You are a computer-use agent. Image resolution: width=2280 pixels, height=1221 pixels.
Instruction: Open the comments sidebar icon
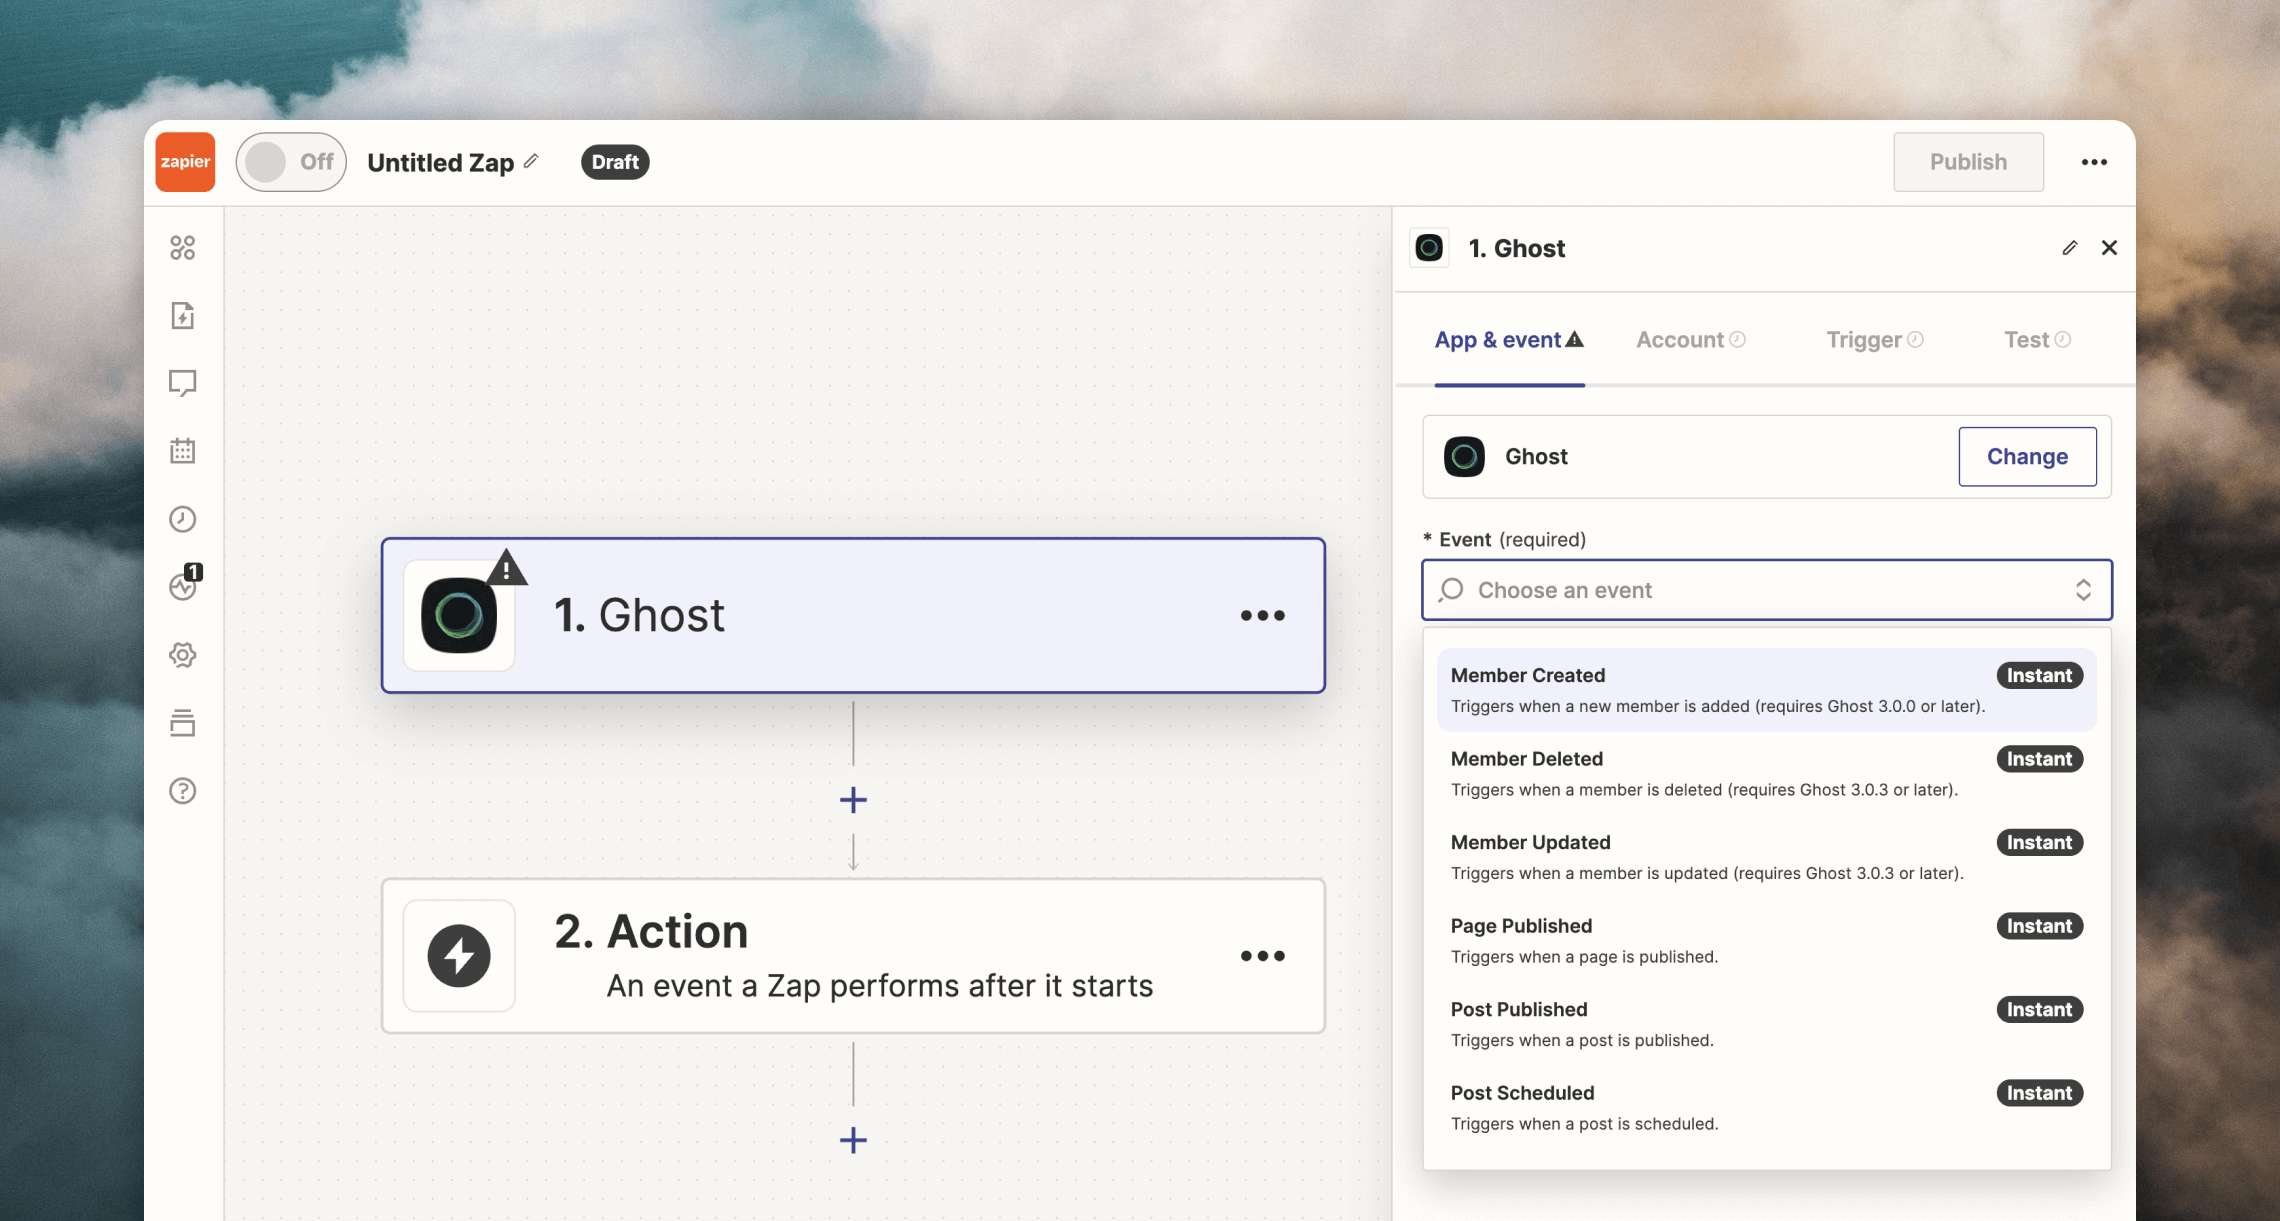(x=183, y=383)
